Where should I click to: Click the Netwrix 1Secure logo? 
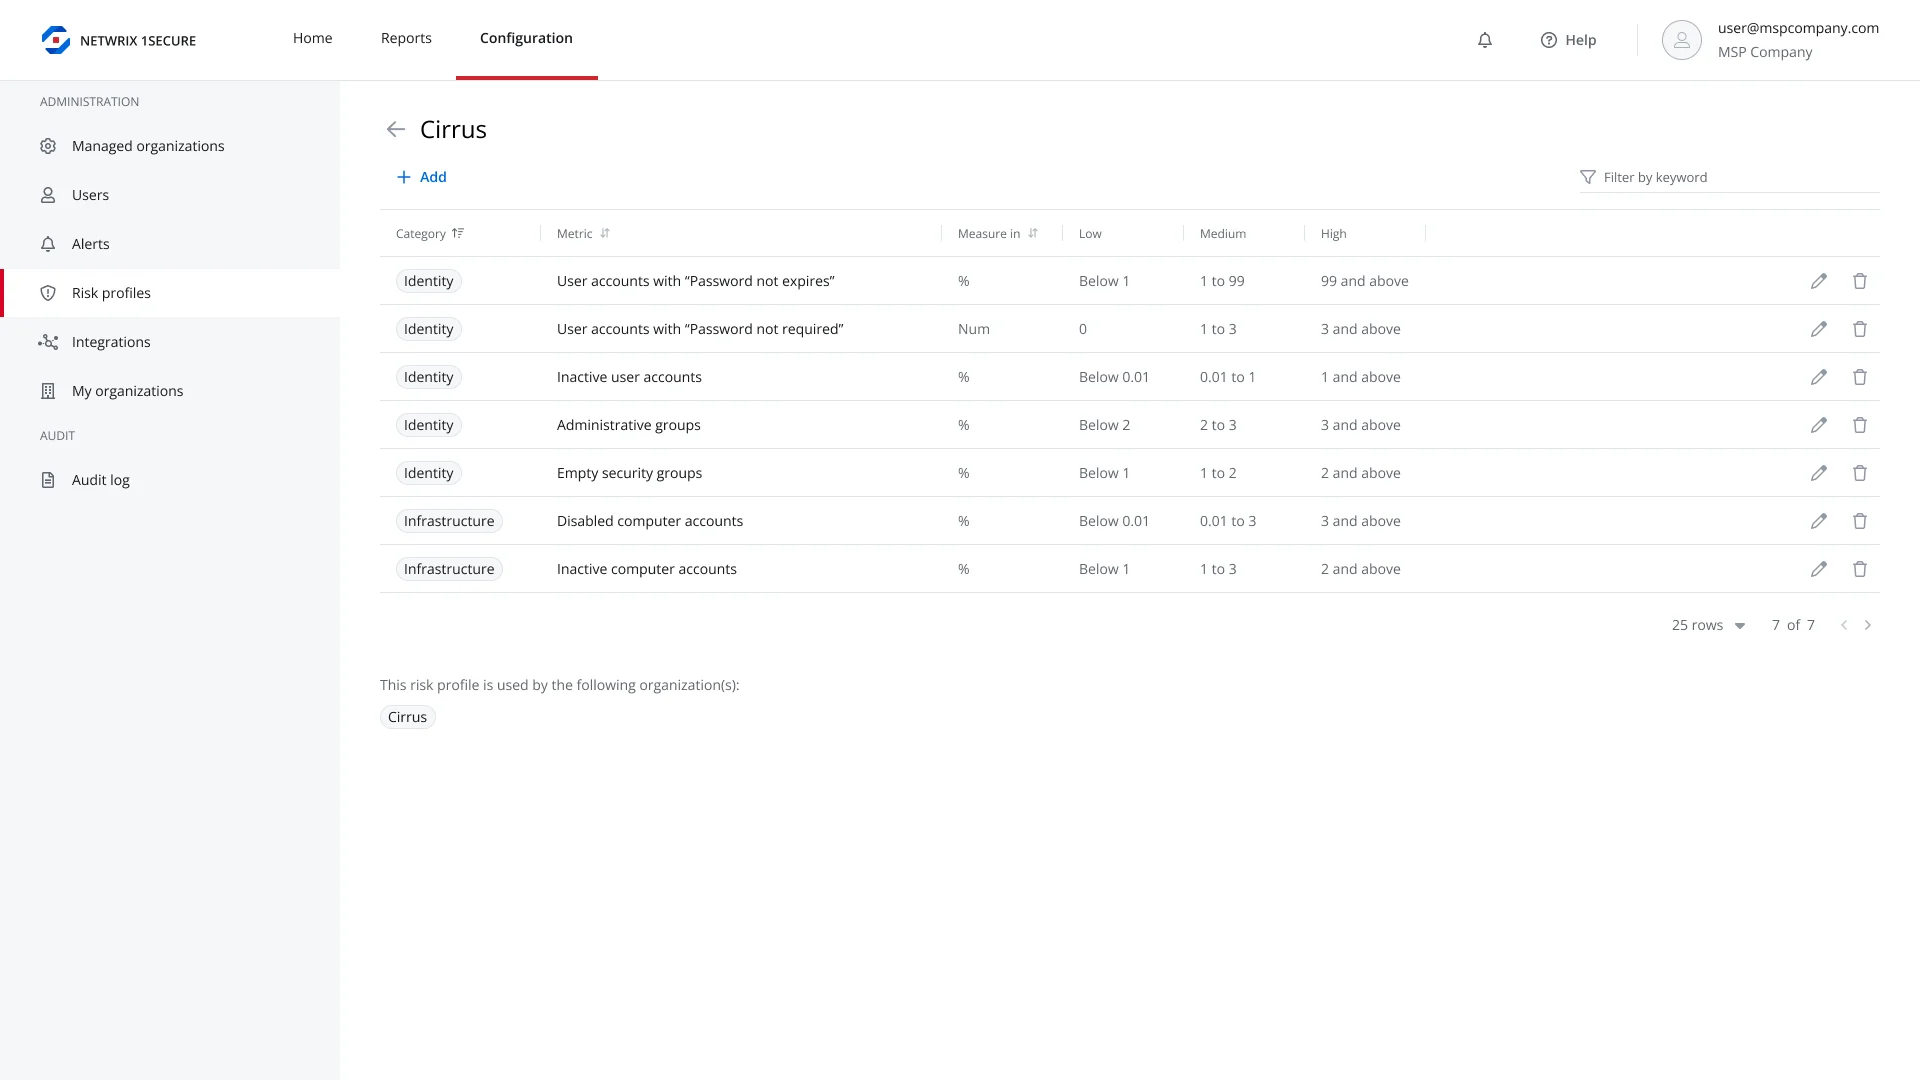click(119, 40)
